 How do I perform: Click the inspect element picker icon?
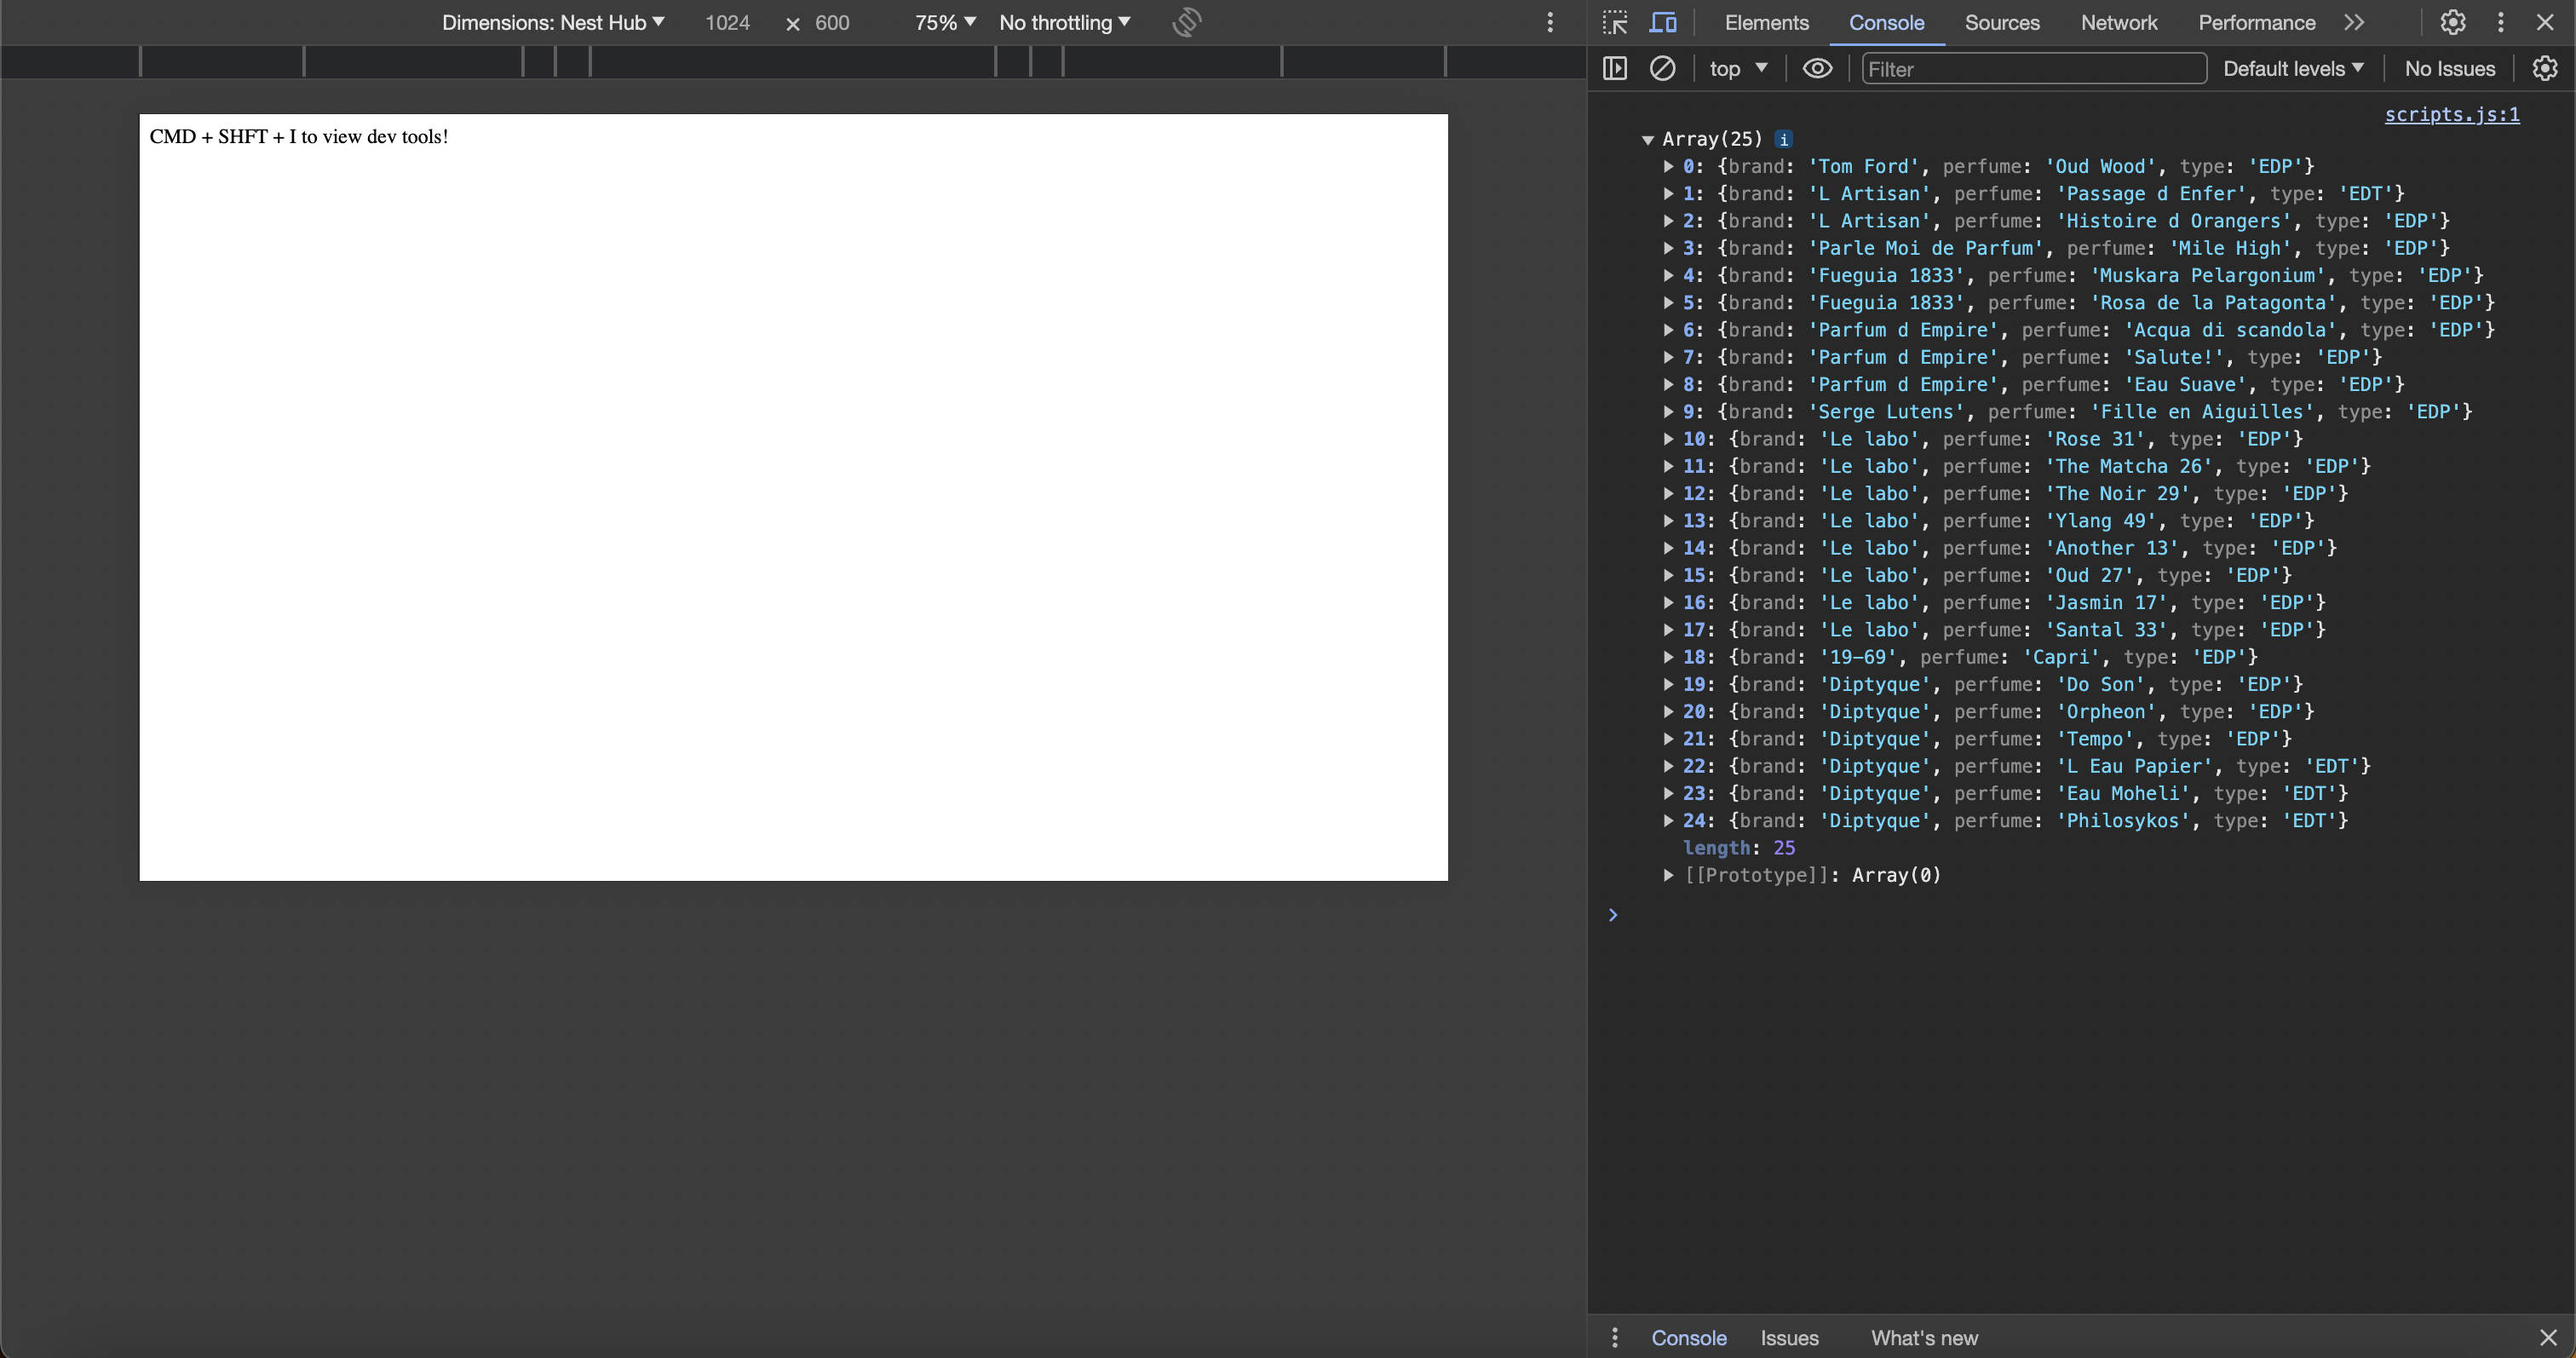(x=1615, y=22)
